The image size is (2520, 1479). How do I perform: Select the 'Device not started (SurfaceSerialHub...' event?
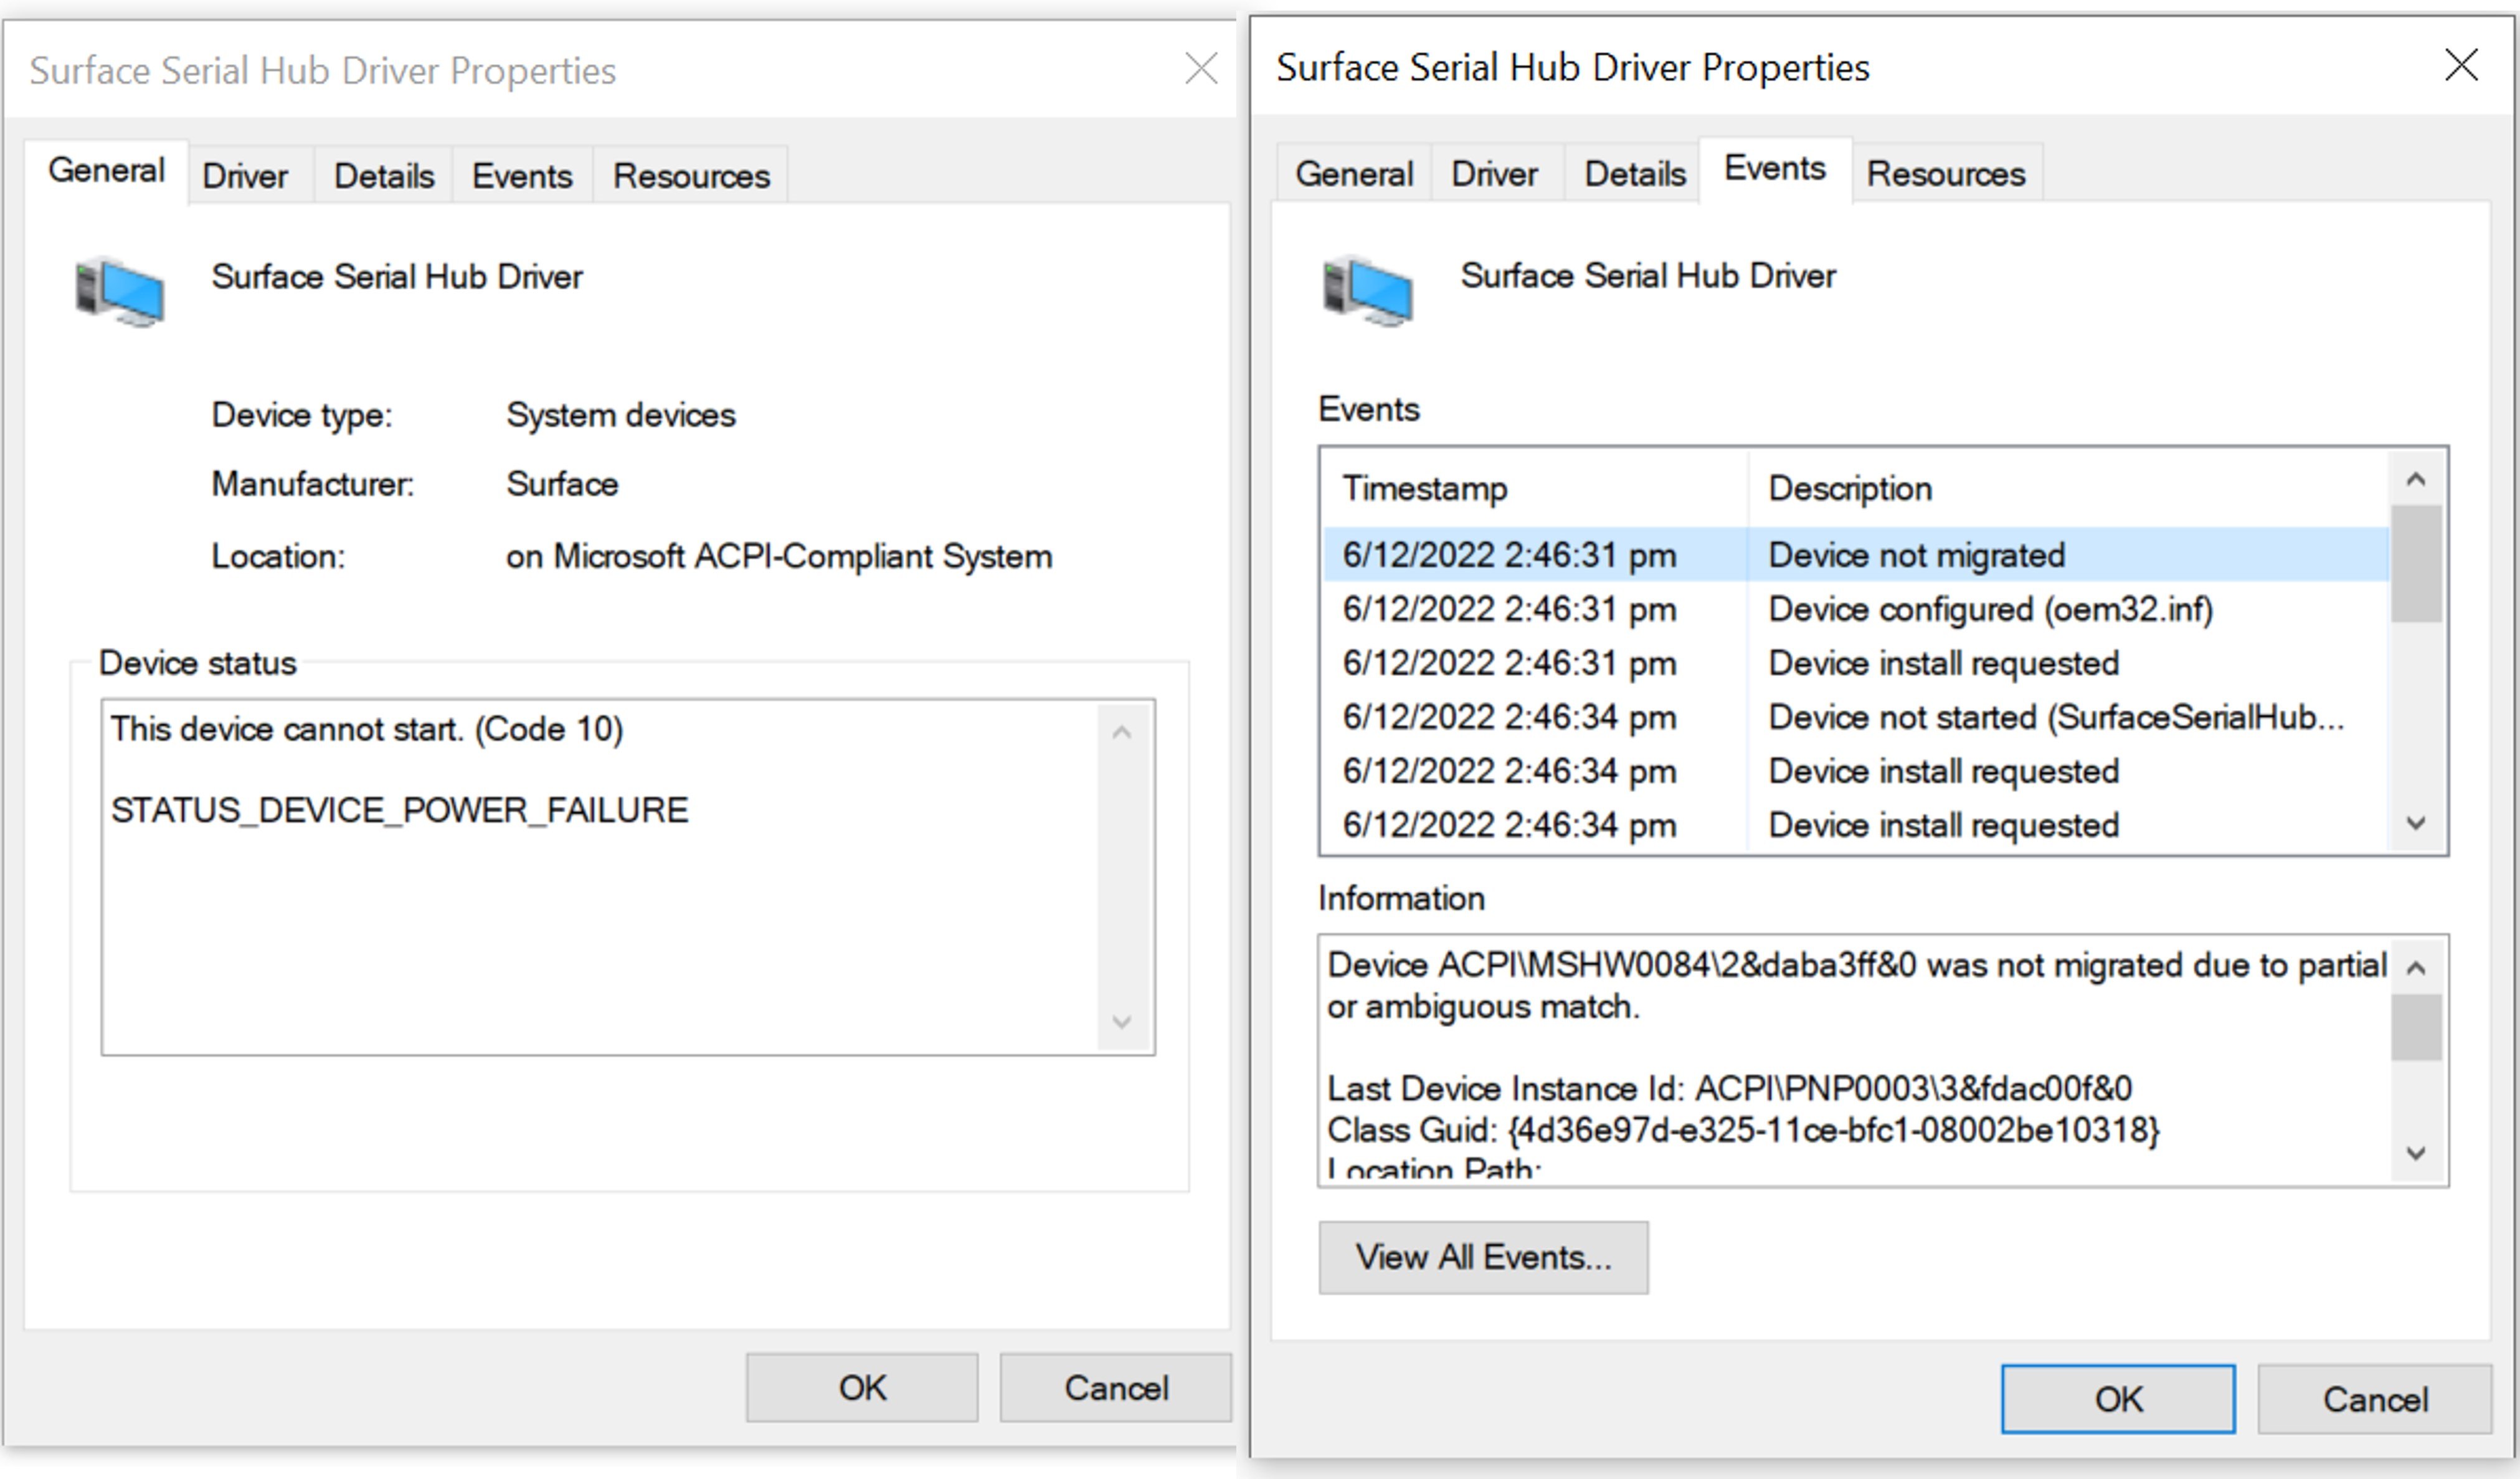point(1856,717)
